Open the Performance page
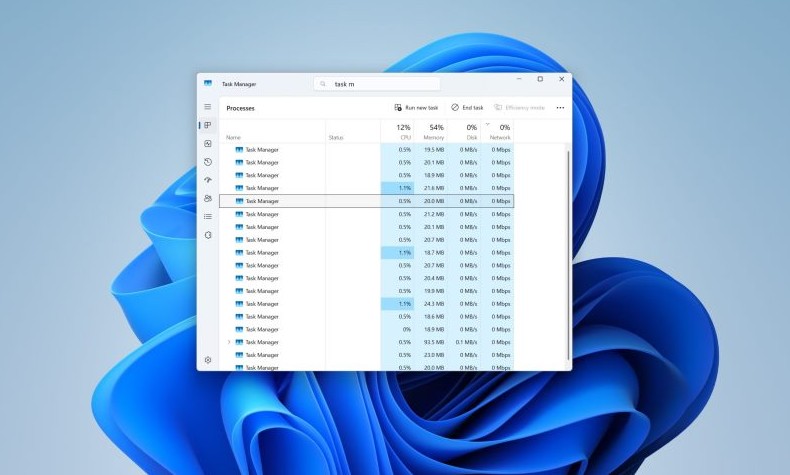Screen dimensions: 790x475 coord(208,144)
